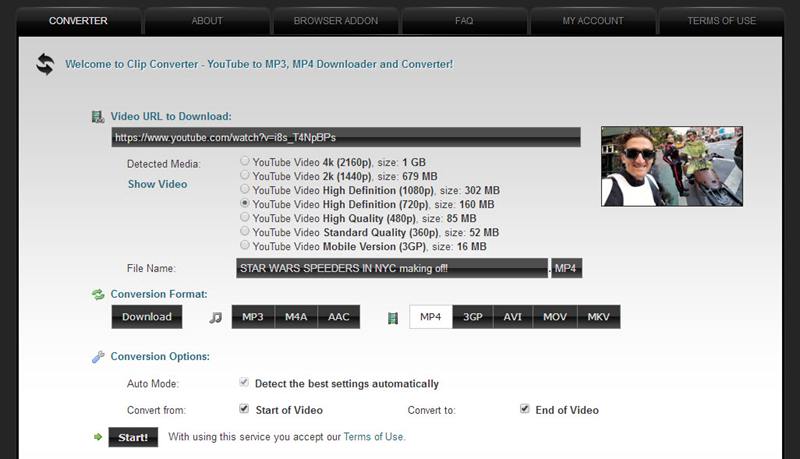The height and width of the screenshot is (459, 800).
Task: Click the film strip icon beside Video URL
Action: [97, 117]
